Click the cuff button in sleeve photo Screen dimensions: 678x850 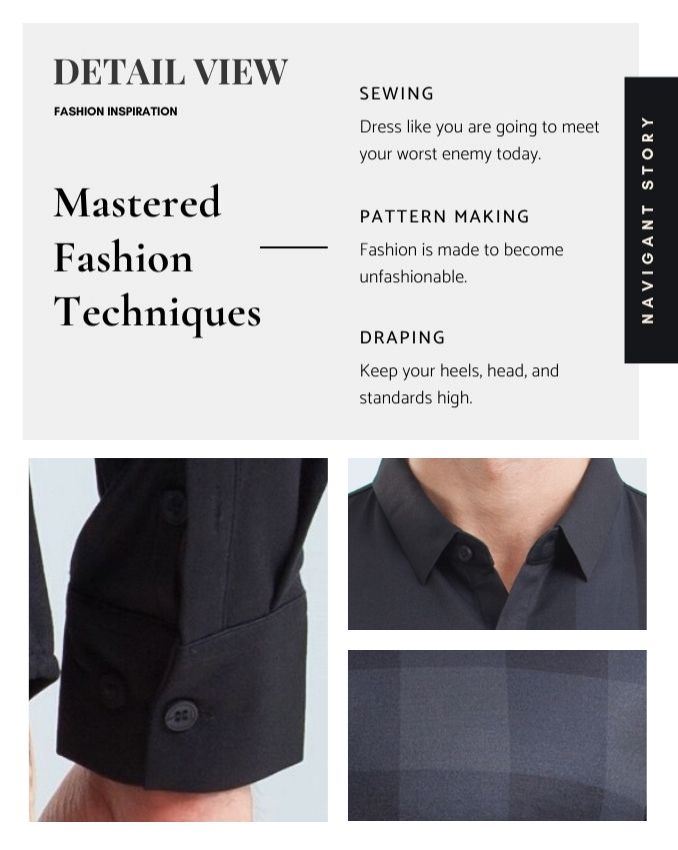pos(181,714)
